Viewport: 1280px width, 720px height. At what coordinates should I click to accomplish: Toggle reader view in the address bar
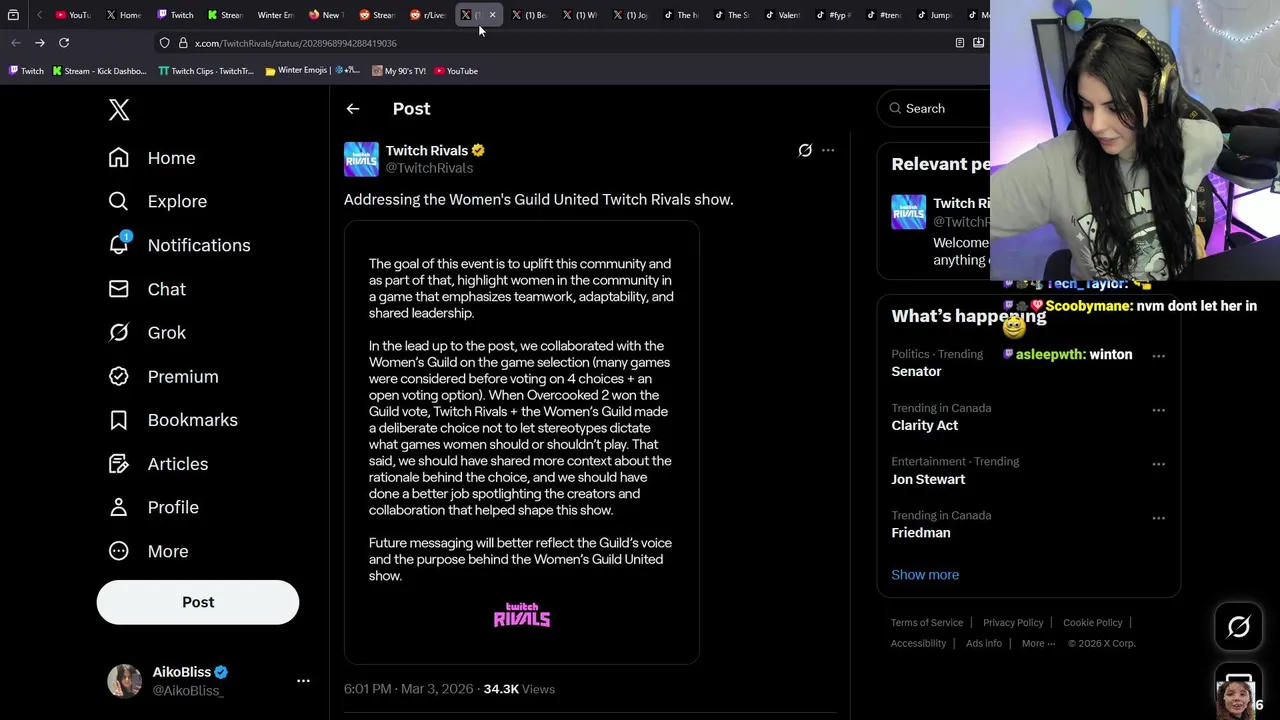click(960, 43)
